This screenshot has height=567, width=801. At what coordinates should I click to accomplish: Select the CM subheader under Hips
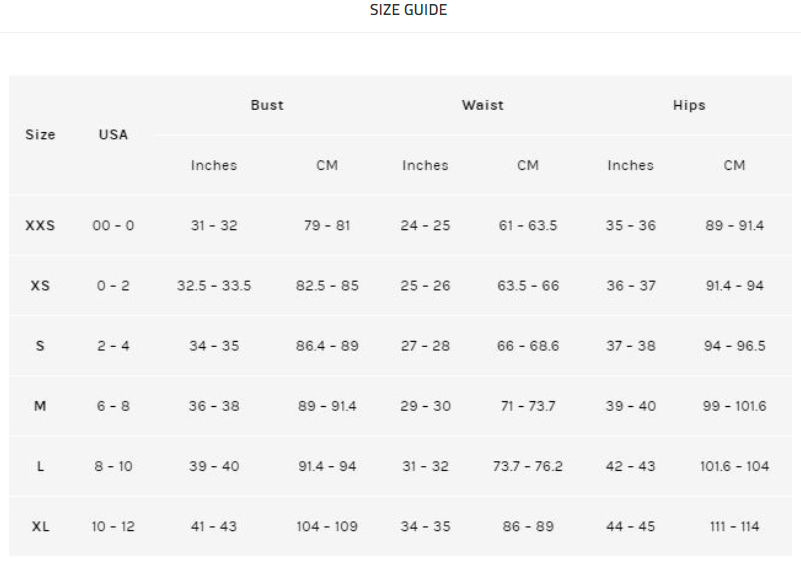[734, 166]
